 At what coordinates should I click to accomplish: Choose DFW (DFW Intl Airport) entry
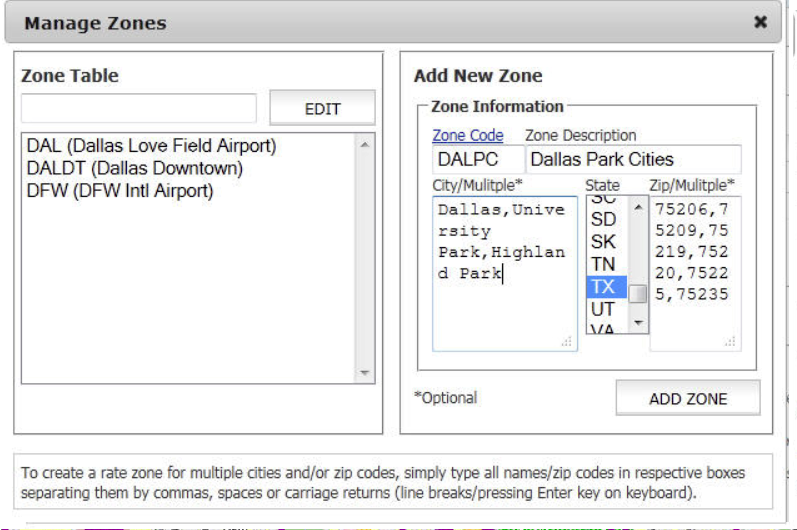pos(120,190)
